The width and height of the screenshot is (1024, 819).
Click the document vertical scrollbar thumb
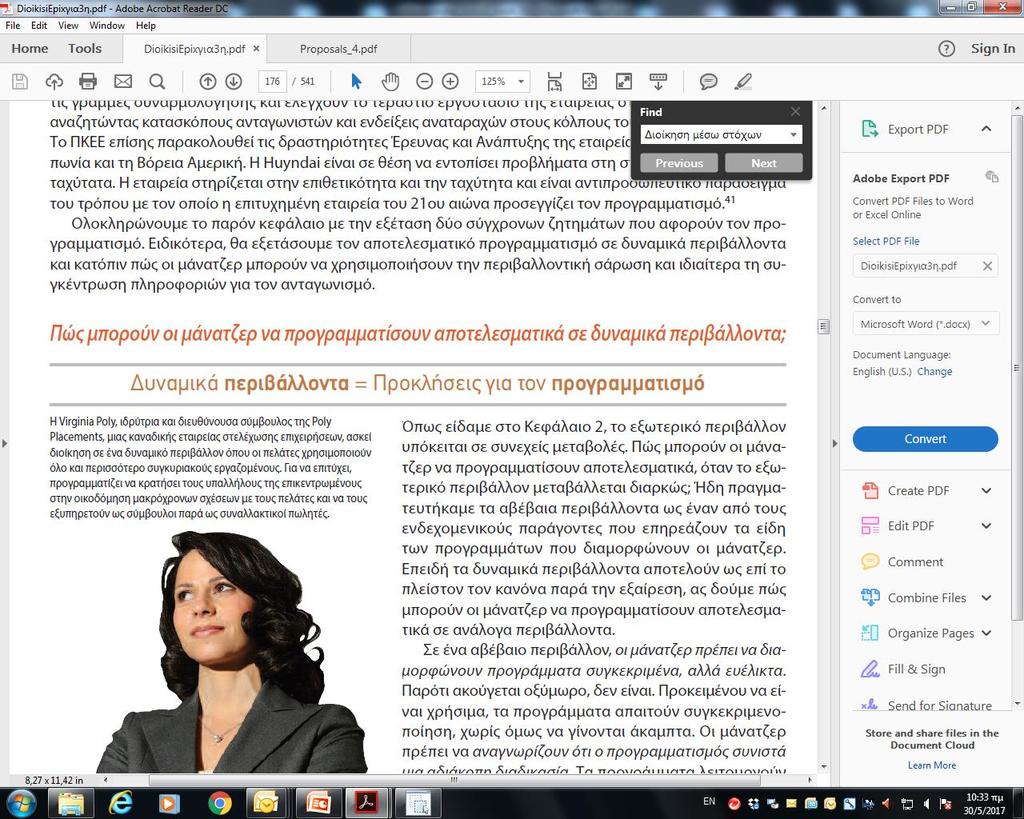click(x=824, y=327)
